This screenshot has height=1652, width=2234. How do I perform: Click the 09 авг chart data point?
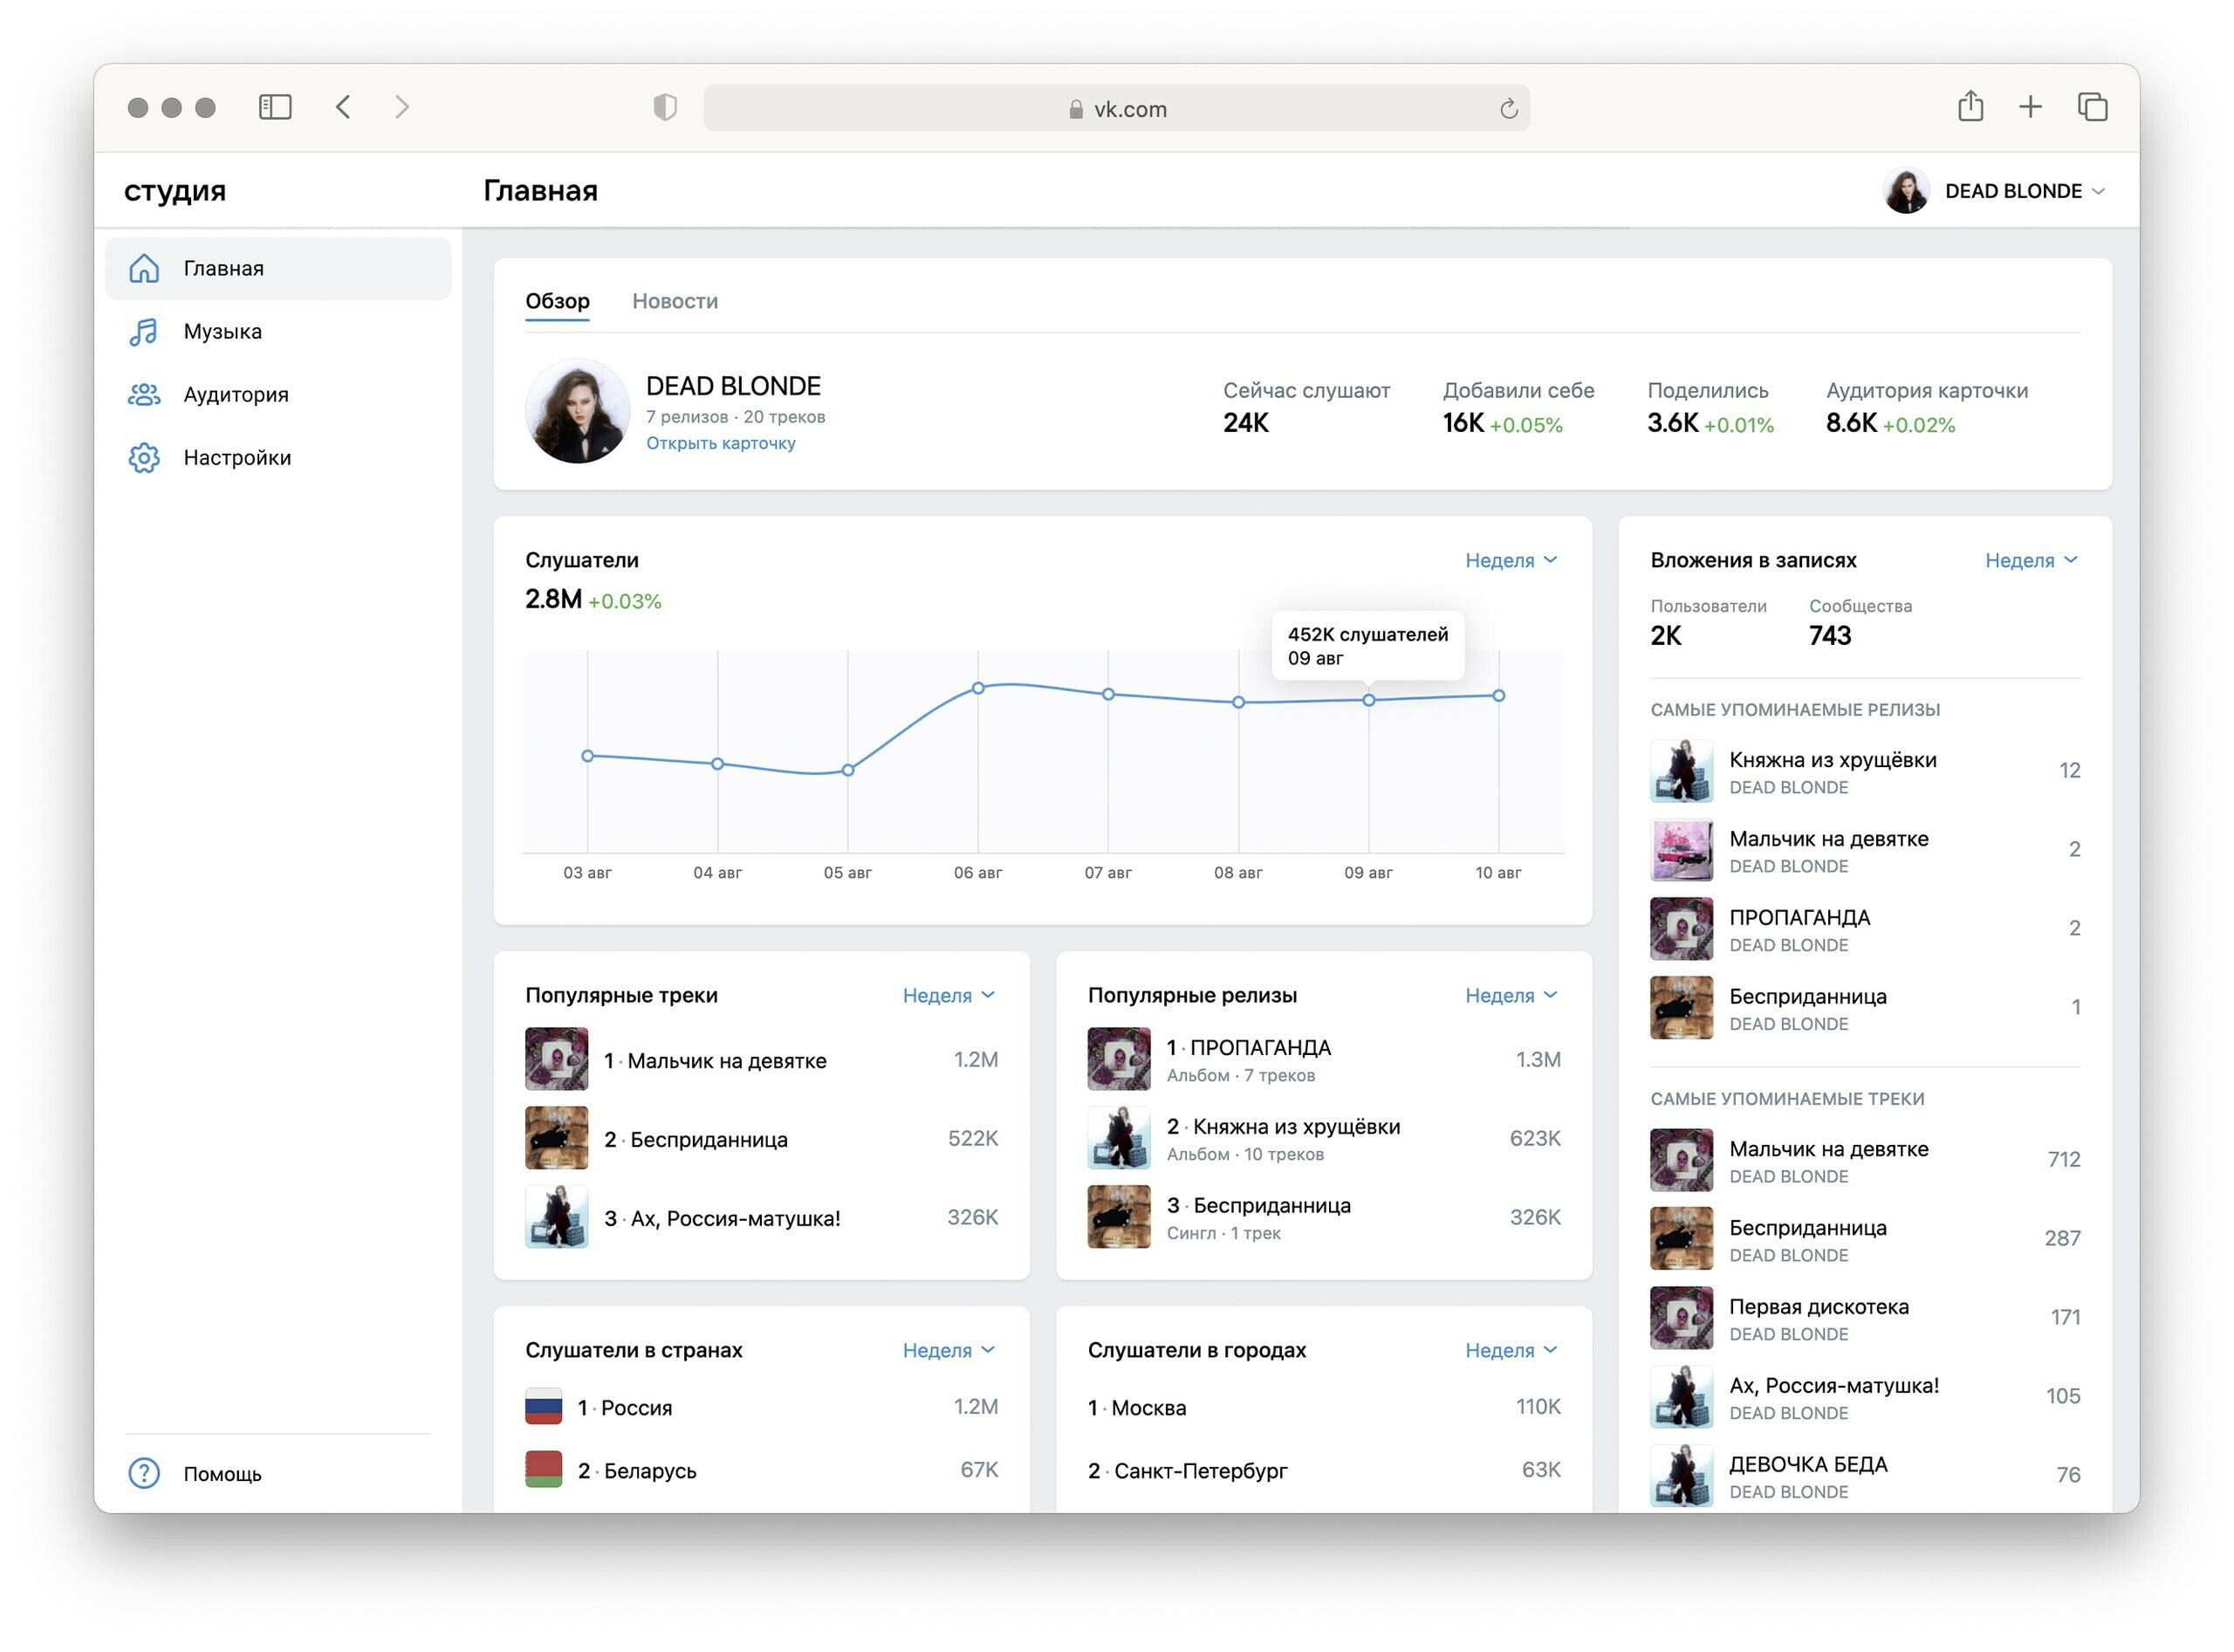click(1369, 700)
